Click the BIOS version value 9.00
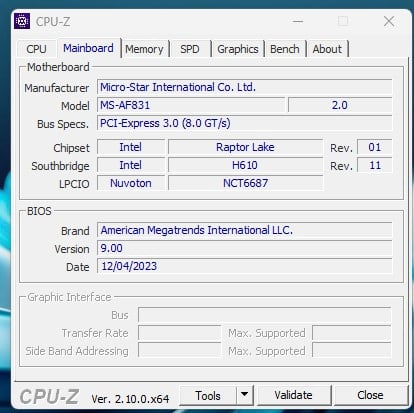Screen dimensions: 414x413 (x=245, y=248)
